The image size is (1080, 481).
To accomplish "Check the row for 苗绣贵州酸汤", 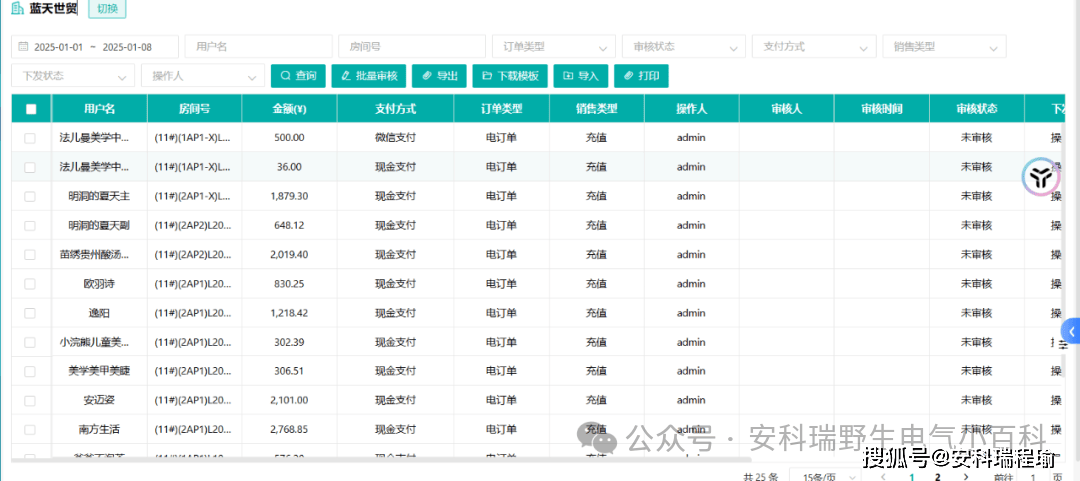I will 30,254.
